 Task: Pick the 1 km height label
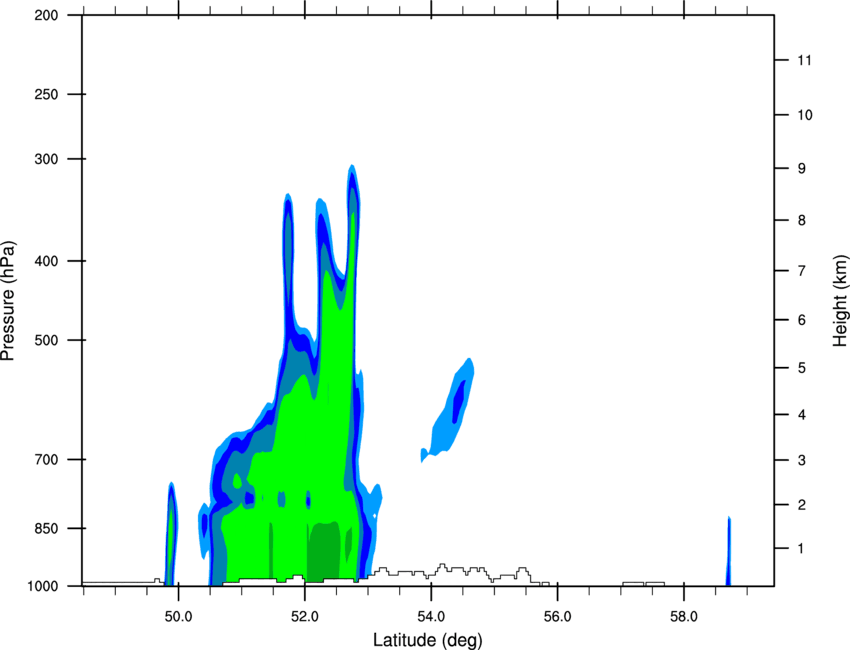tap(801, 549)
